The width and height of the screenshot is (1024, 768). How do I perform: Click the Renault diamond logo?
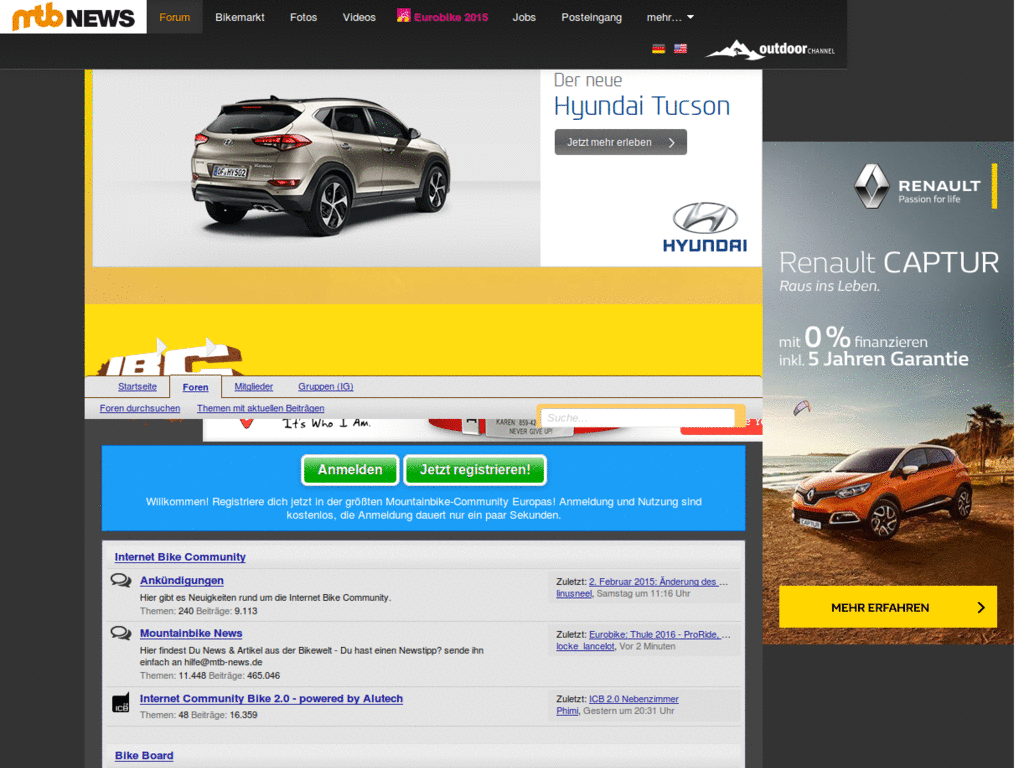(872, 186)
